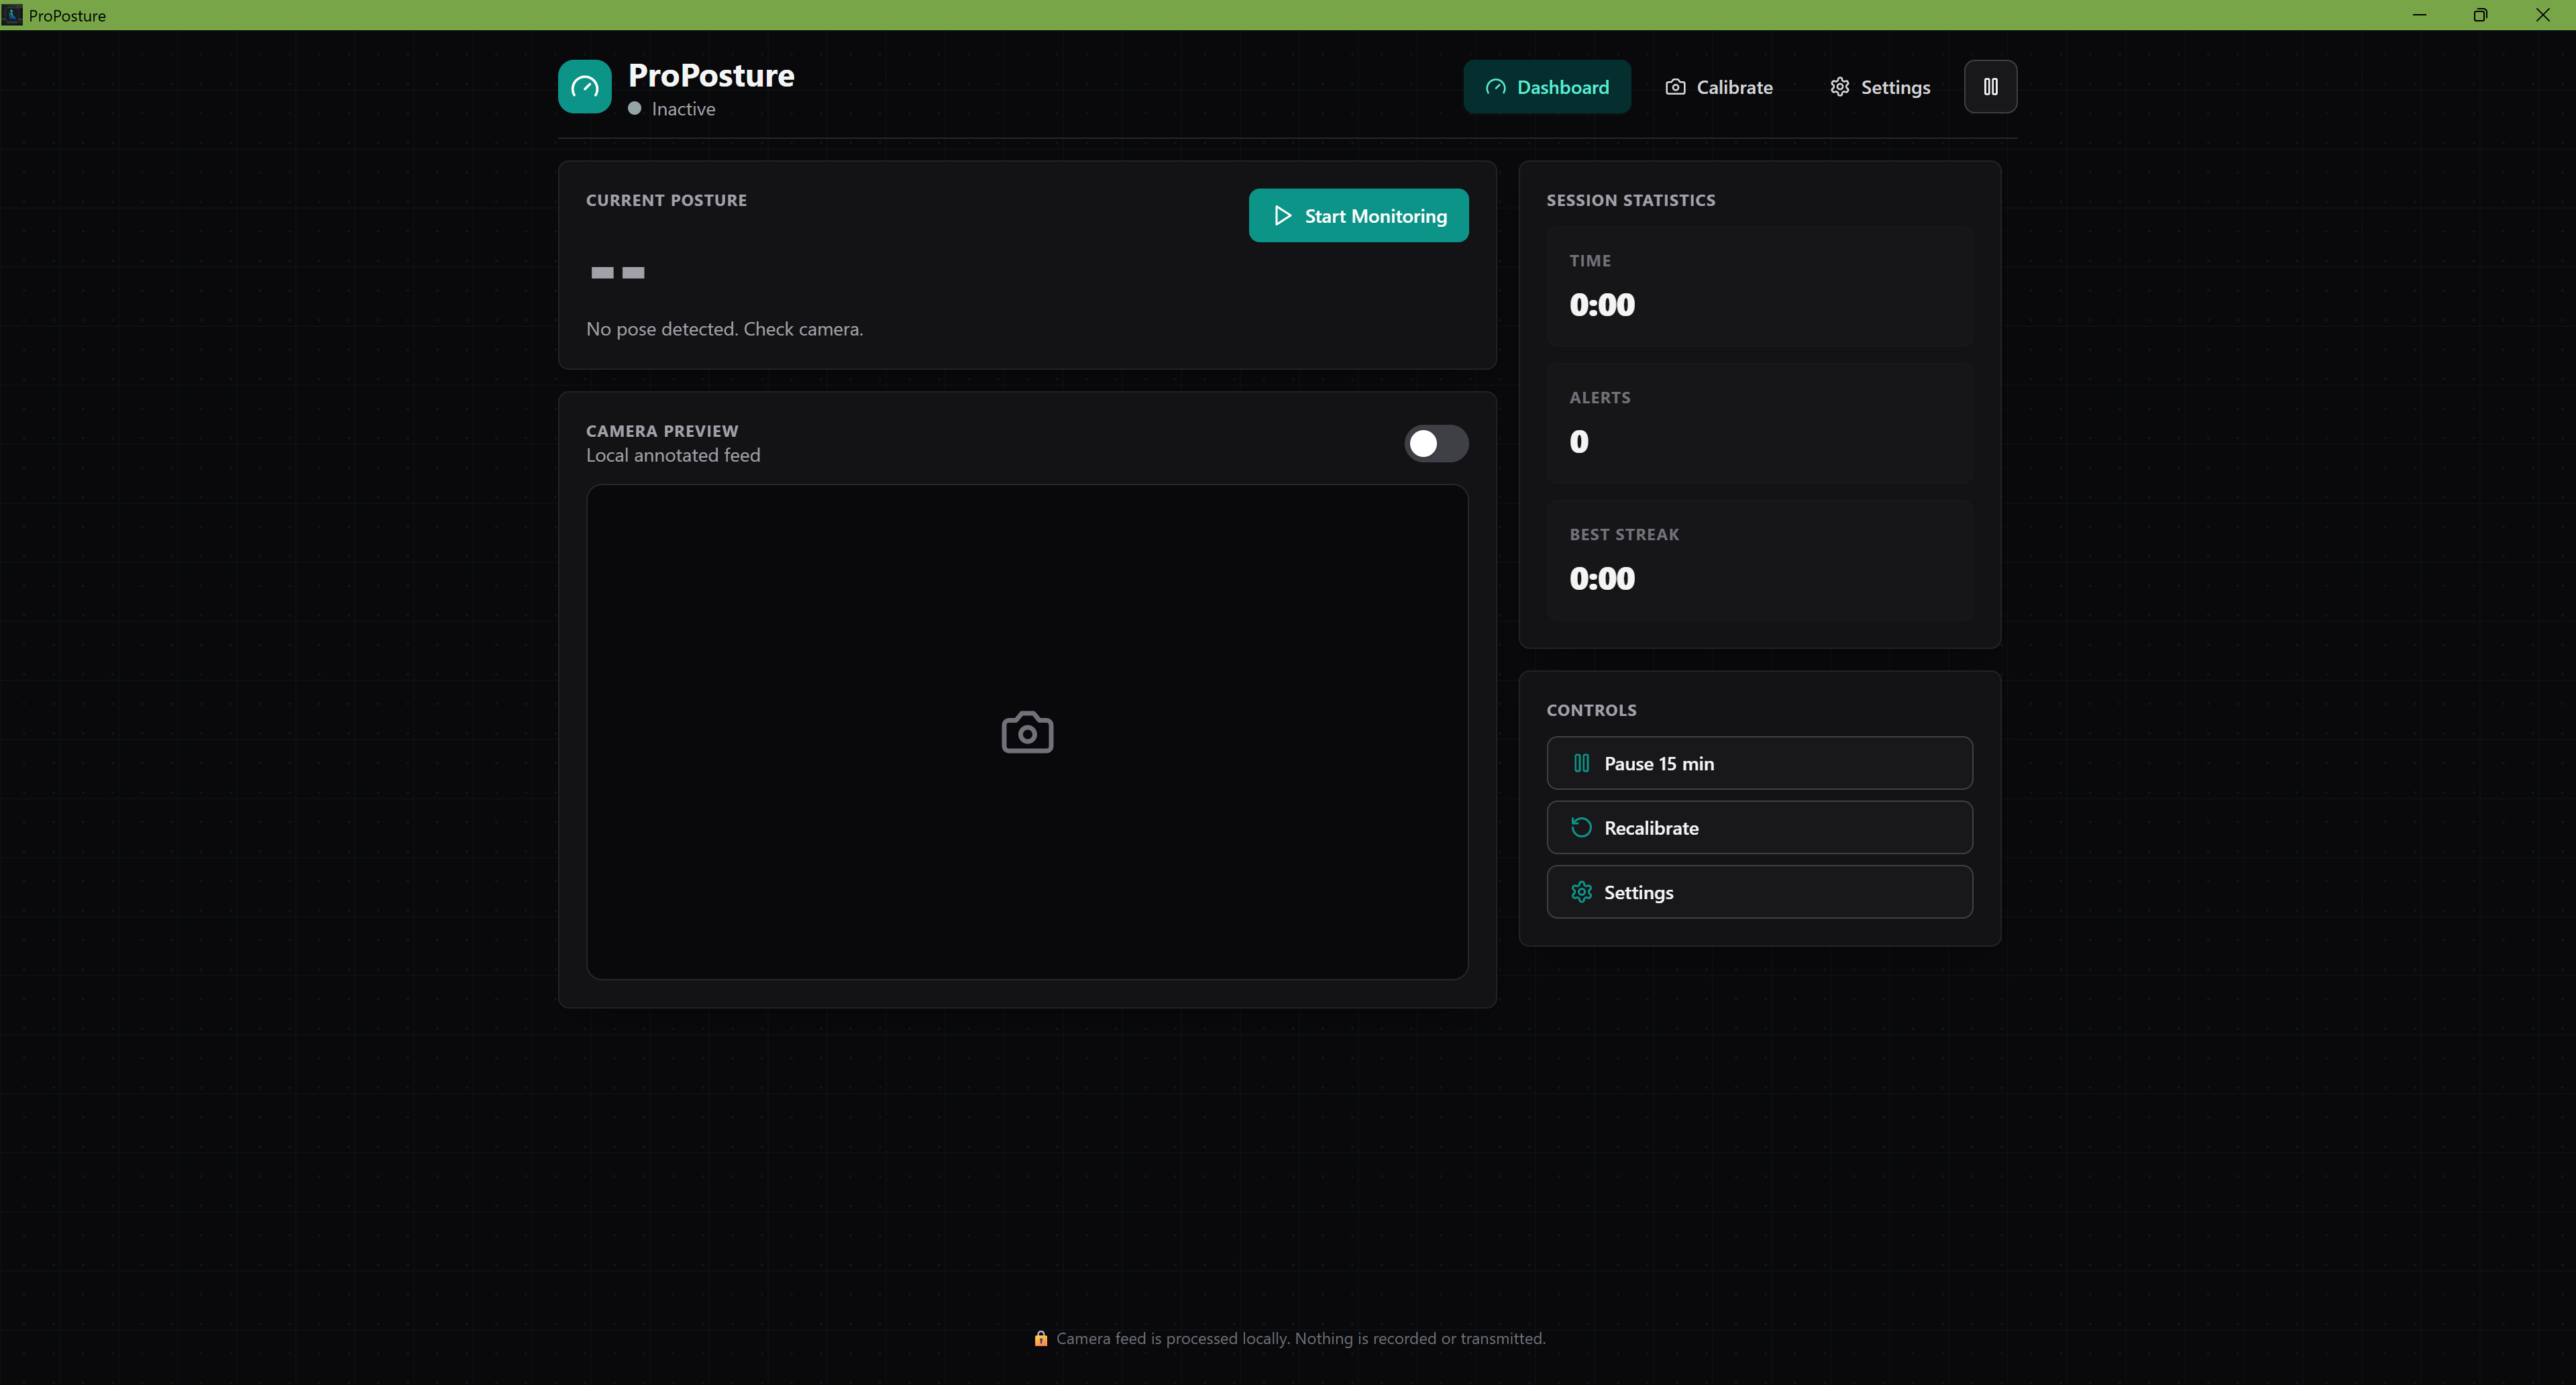Minimize the ProPosture window

[2419, 15]
